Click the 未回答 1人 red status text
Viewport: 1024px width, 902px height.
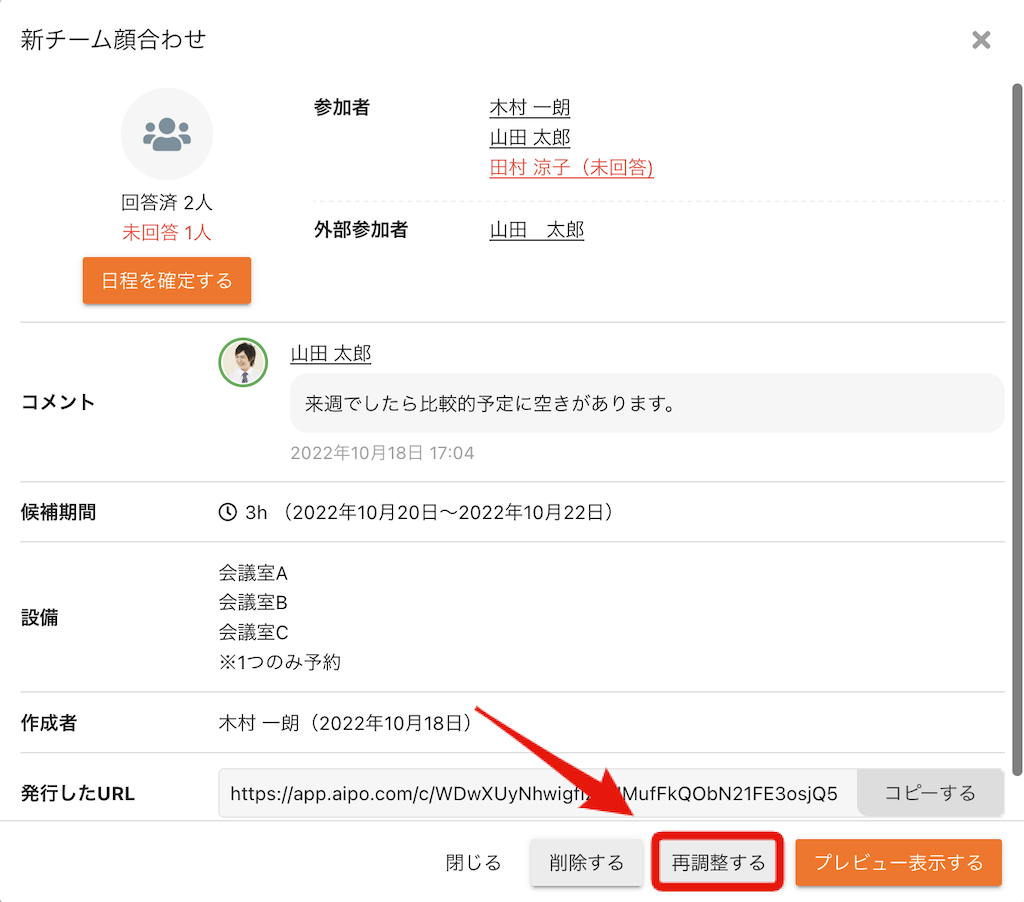[167, 233]
